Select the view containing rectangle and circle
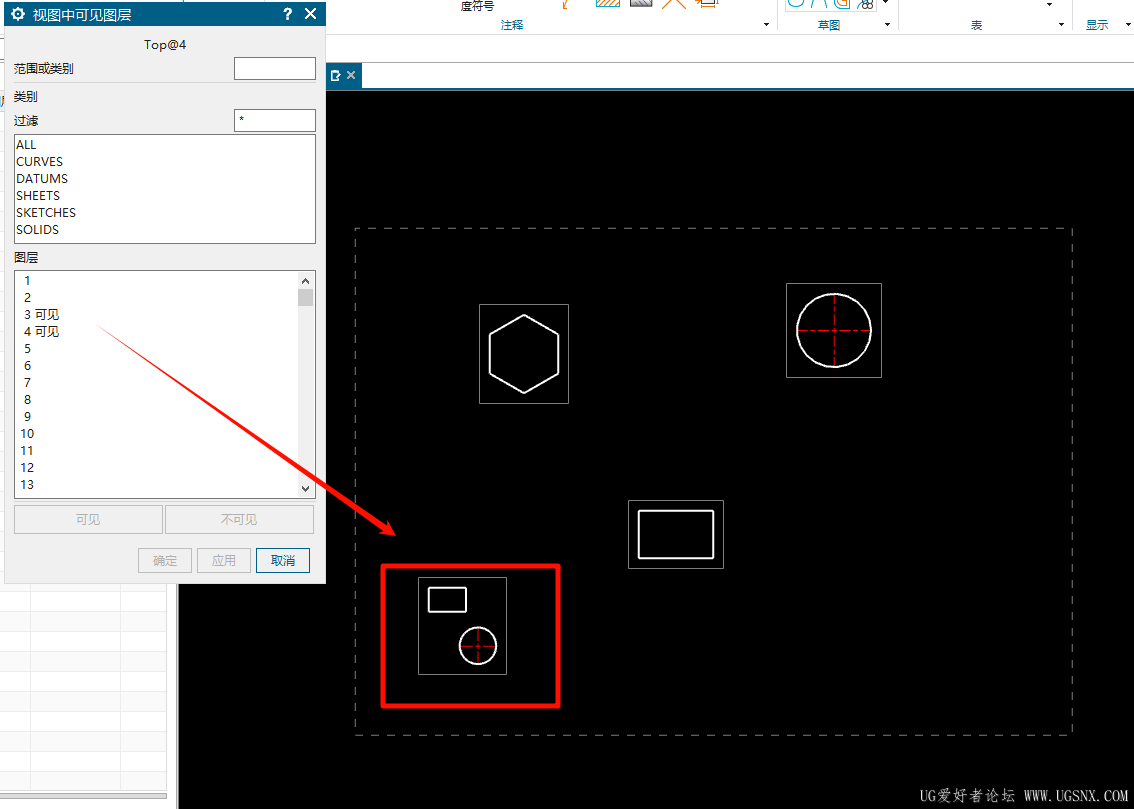Image resolution: width=1134 pixels, height=809 pixels. tap(462, 626)
